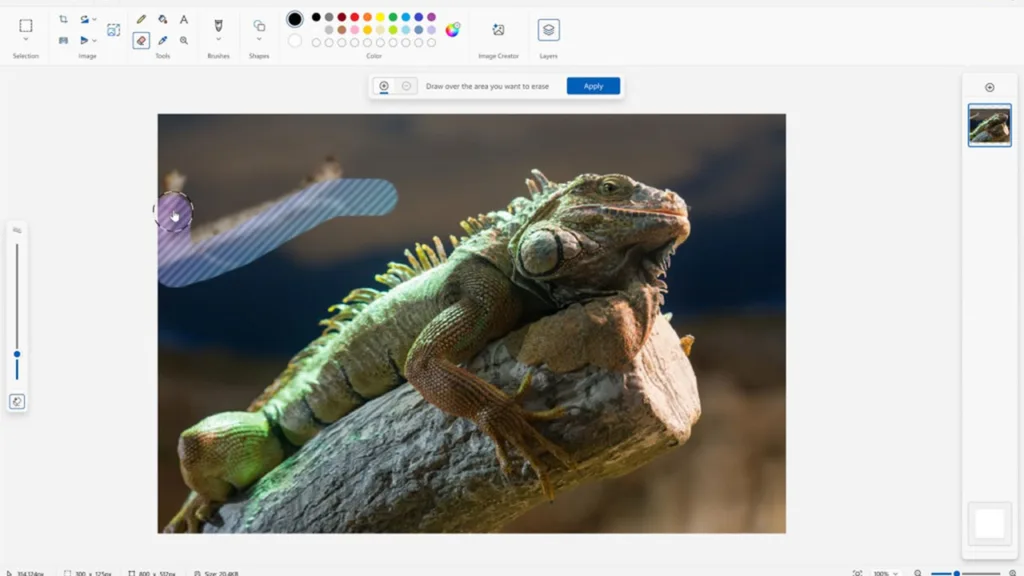Pick the lime green palette color

coord(393,29)
